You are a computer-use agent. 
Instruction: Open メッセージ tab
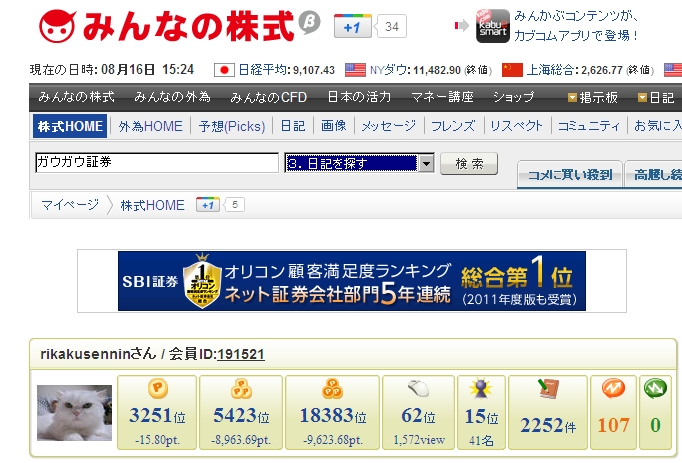389,126
